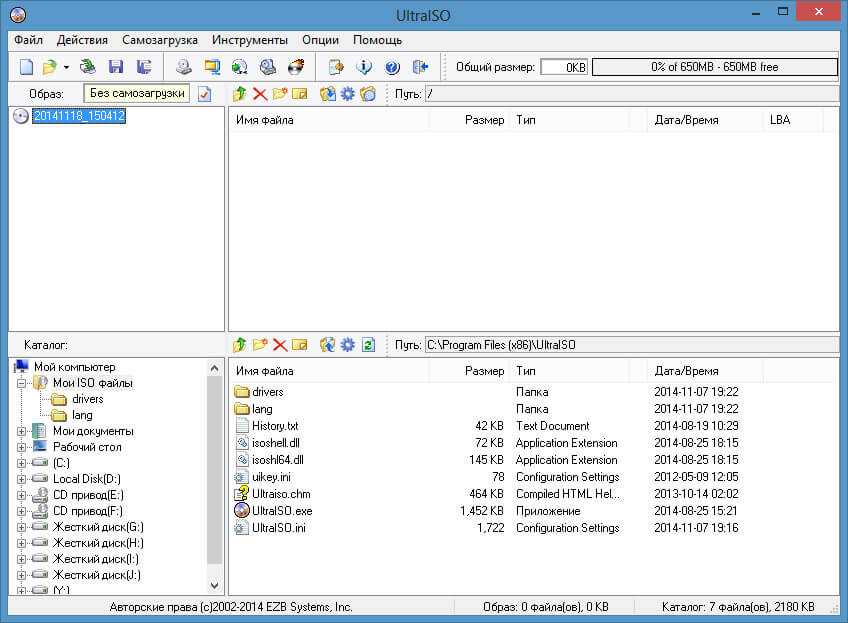Expand the Local Disk(D:) tree node
The width and height of the screenshot is (848, 623).
[22, 479]
